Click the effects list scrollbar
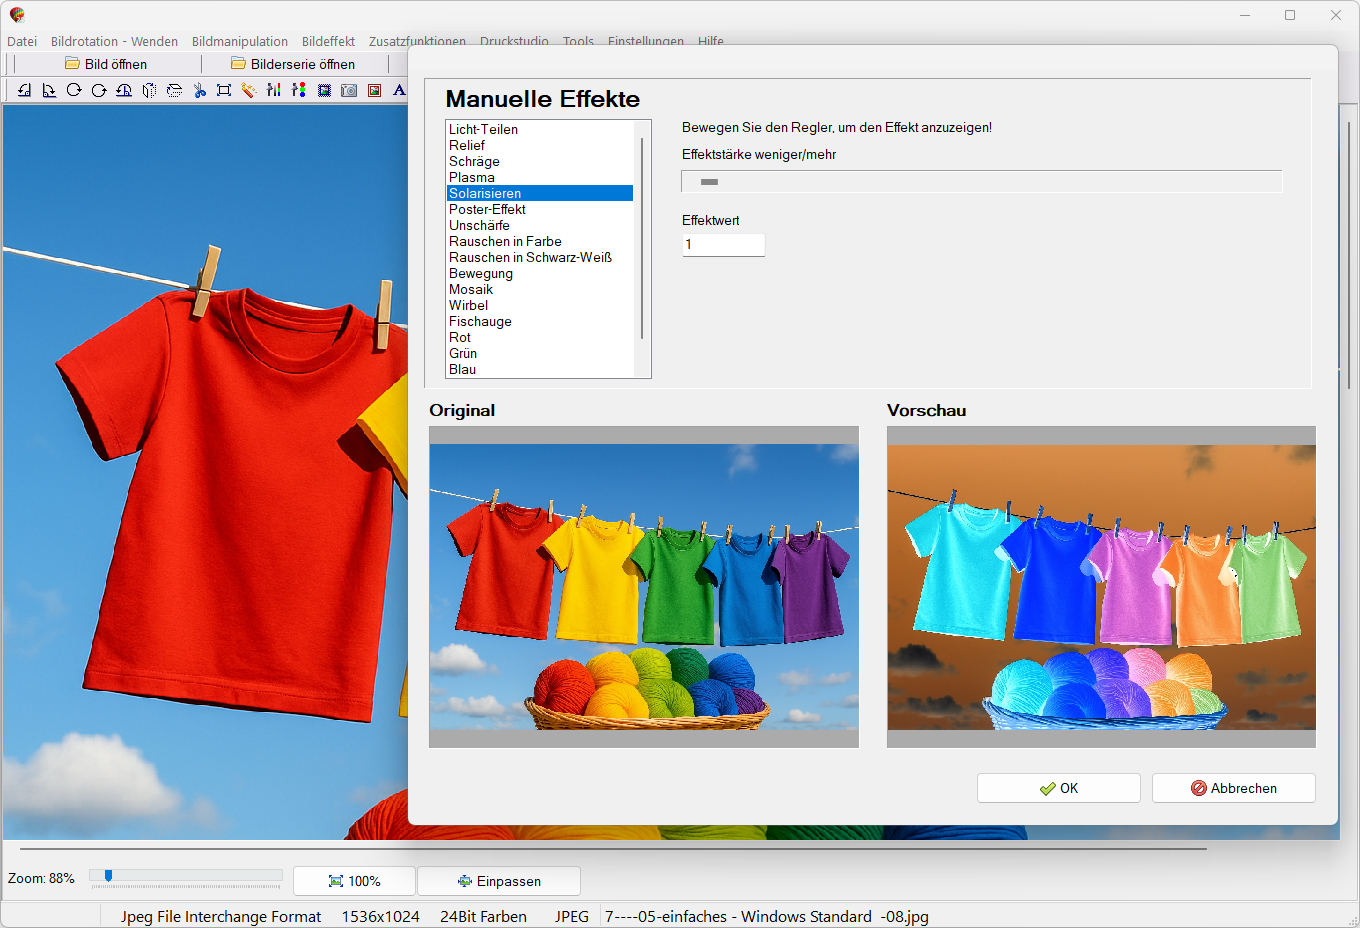Image resolution: width=1360 pixels, height=928 pixels. 641,240
